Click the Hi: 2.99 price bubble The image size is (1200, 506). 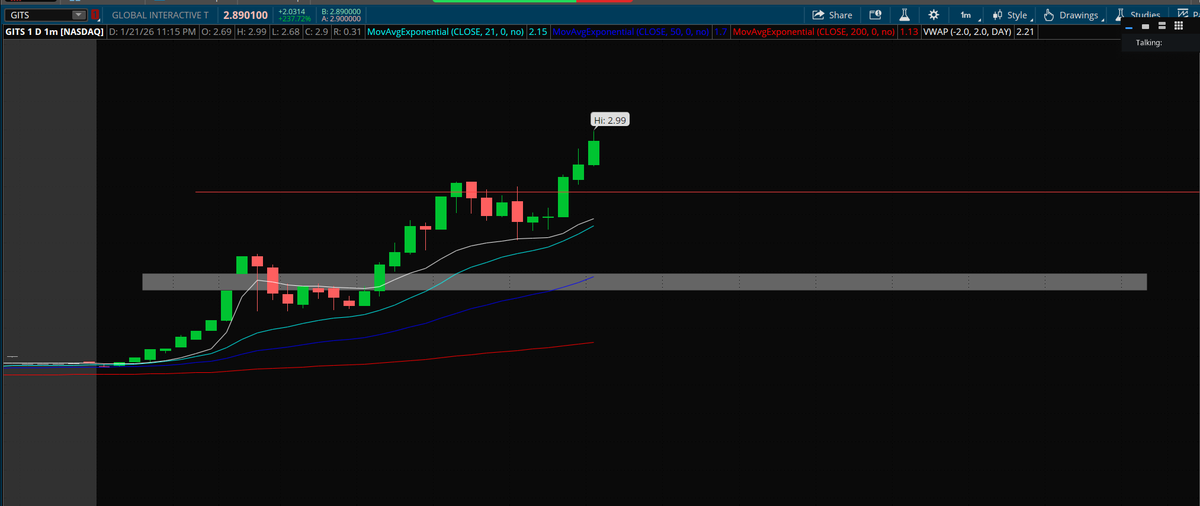click(610, 120)
